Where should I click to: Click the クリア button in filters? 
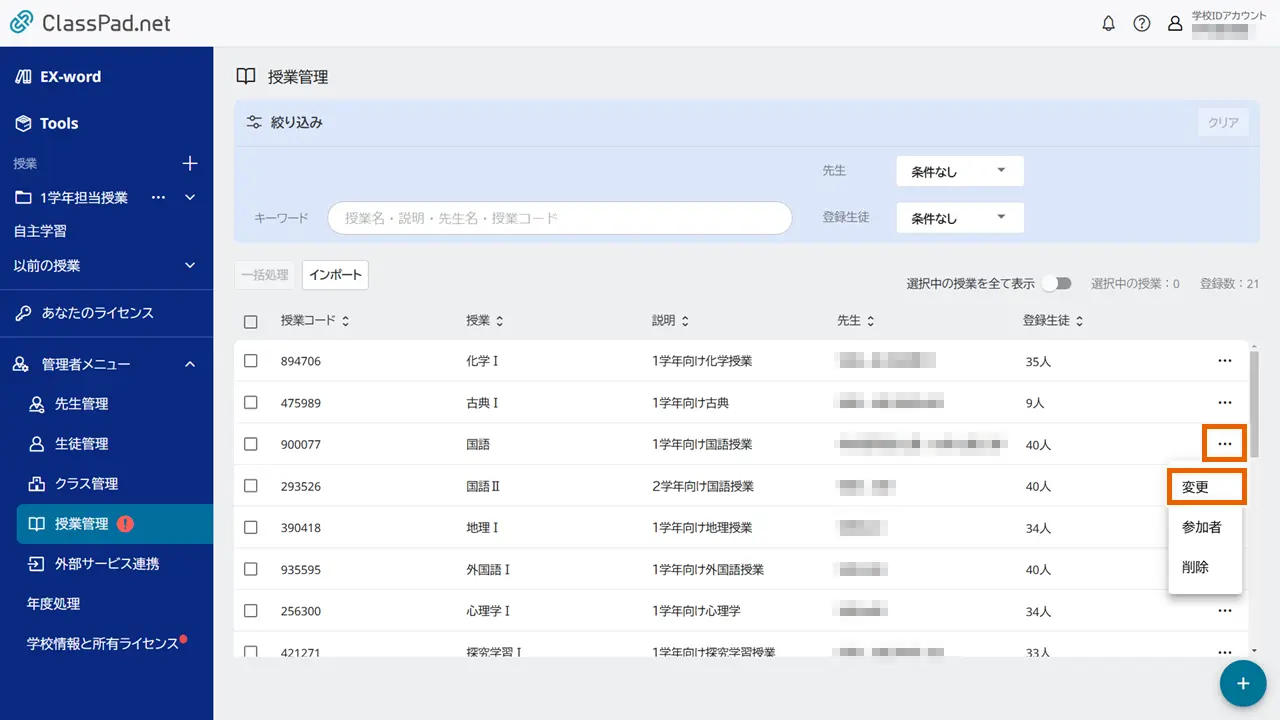pos(1222,121)
